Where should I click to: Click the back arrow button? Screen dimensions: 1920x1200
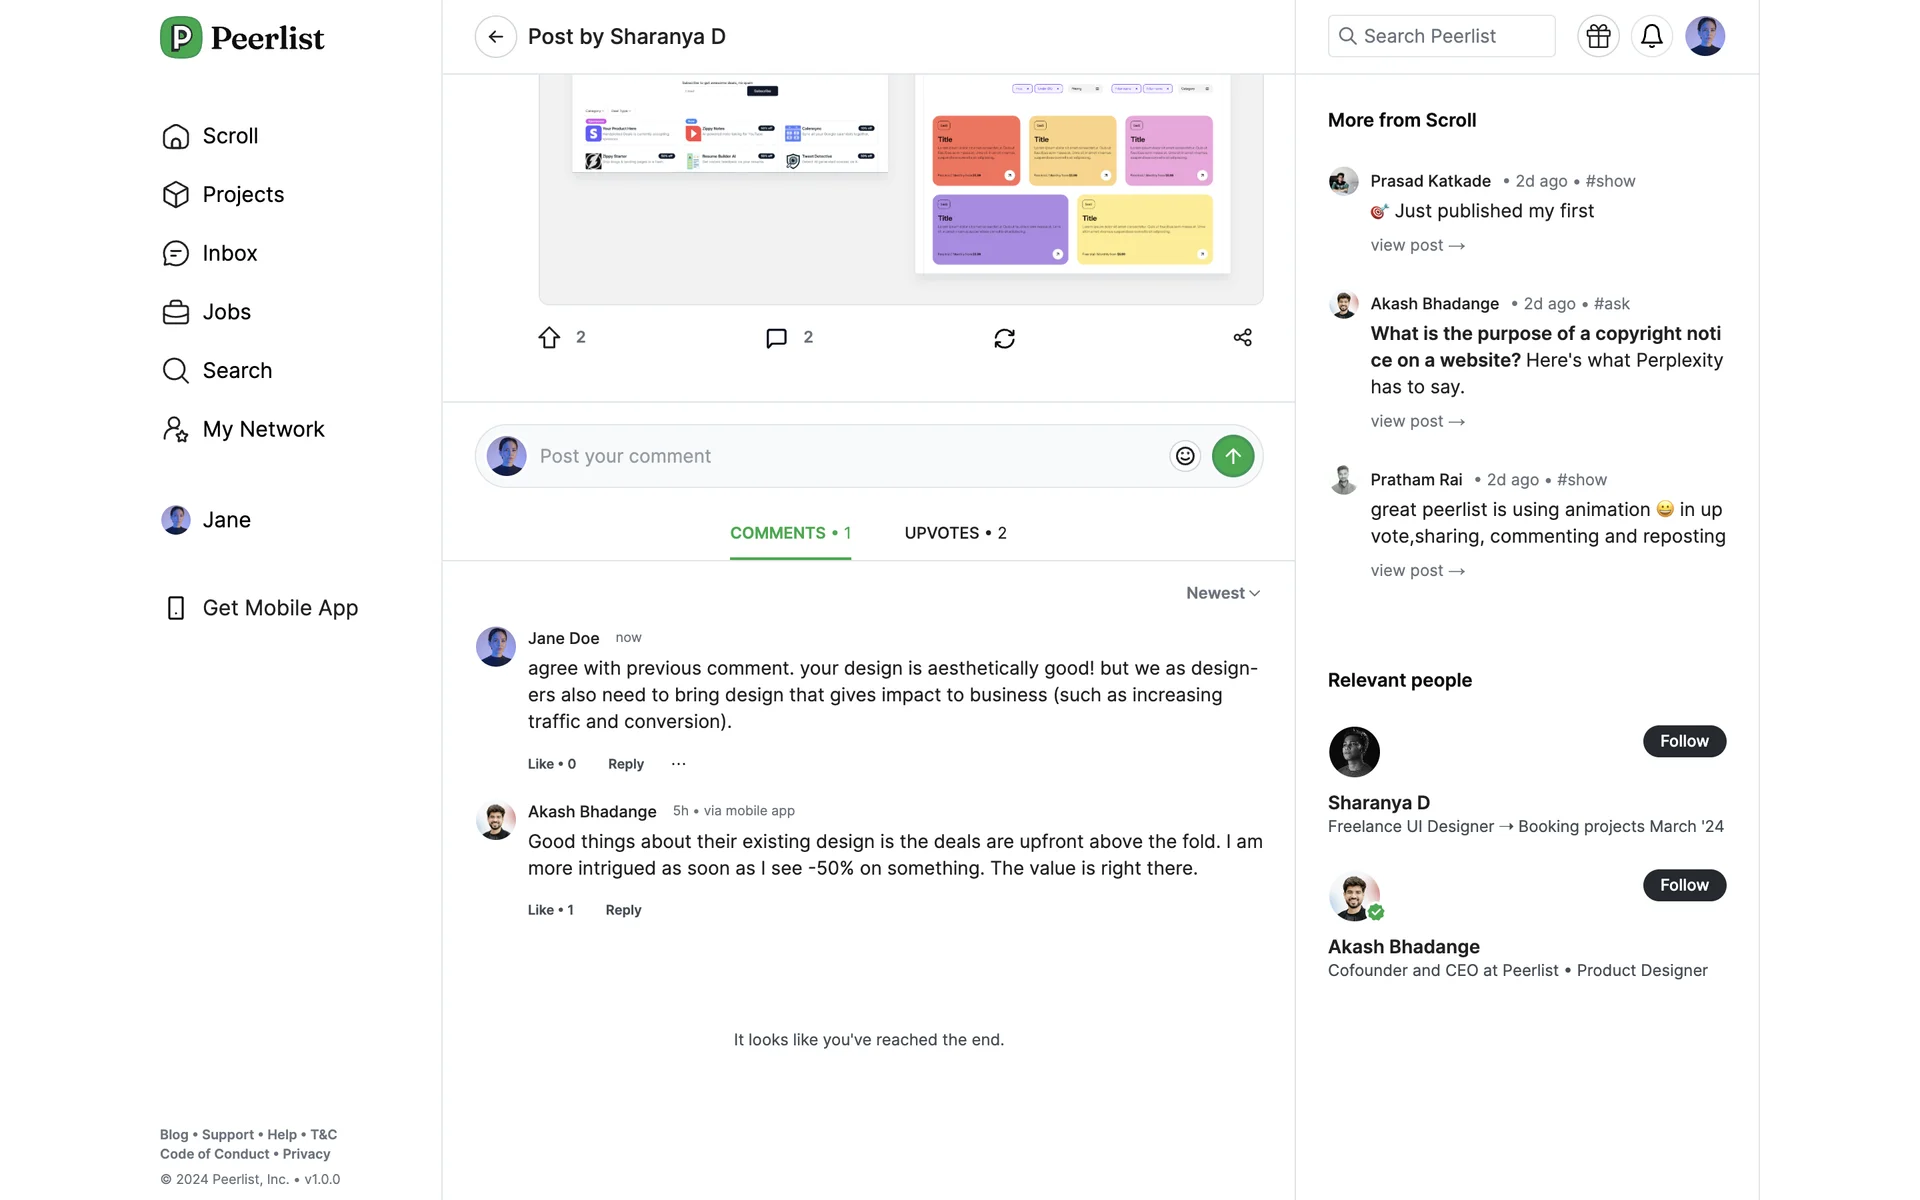pyautogui.click(x=495, y=37)
